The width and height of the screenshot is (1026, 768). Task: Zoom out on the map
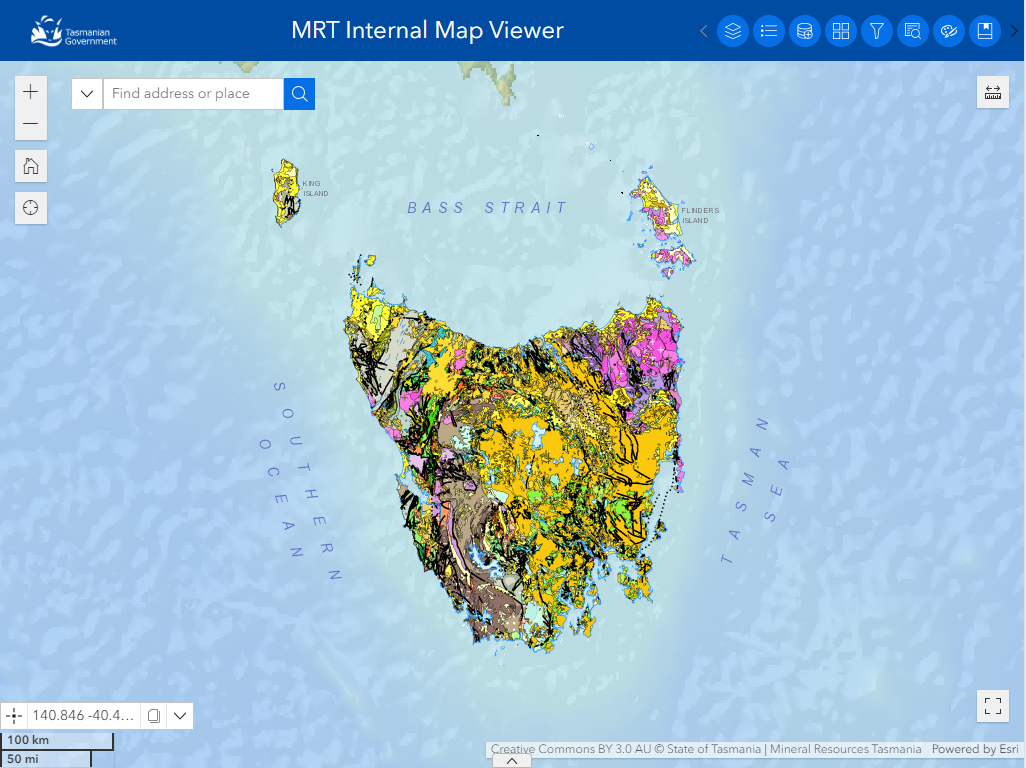[31, 124]
